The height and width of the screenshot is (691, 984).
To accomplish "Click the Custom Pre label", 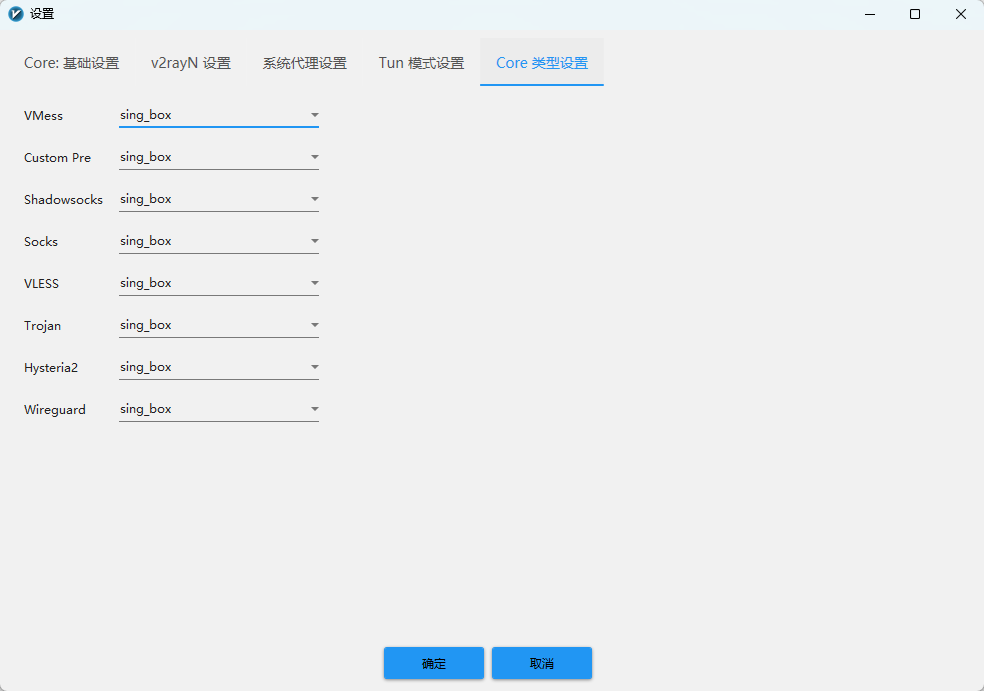I will [x=57, y=158].
